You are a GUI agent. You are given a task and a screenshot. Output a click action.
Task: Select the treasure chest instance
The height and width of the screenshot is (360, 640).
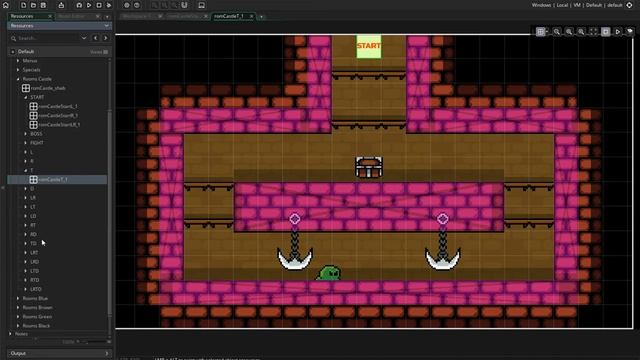369,167
